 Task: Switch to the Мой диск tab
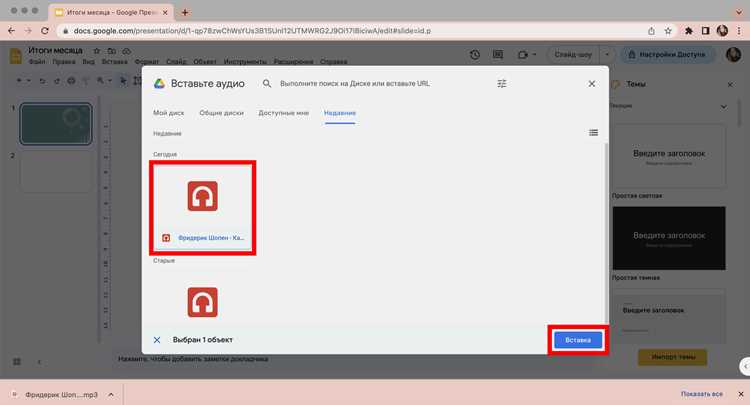tap(168, 113)
